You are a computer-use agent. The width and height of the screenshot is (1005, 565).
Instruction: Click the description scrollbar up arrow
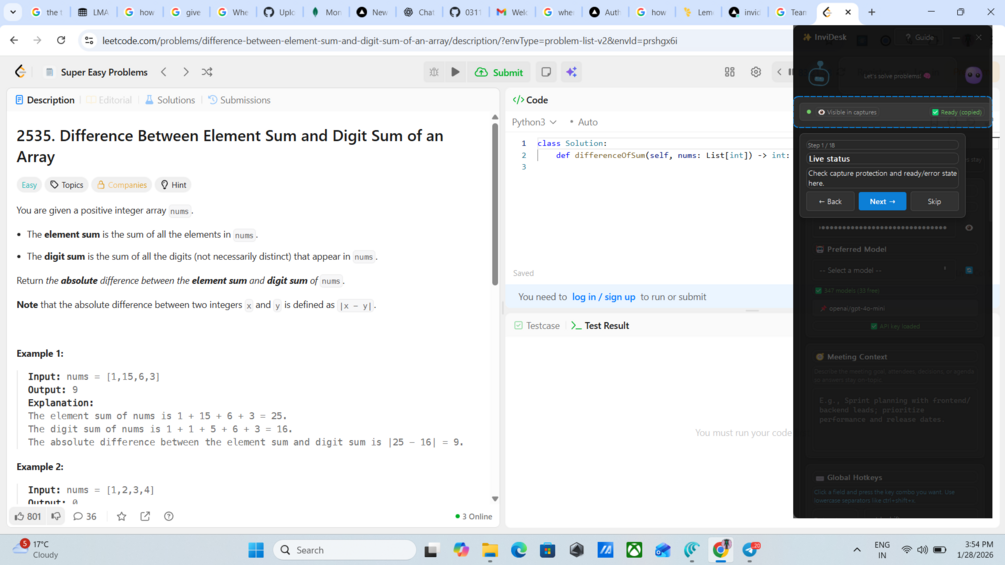495,117
